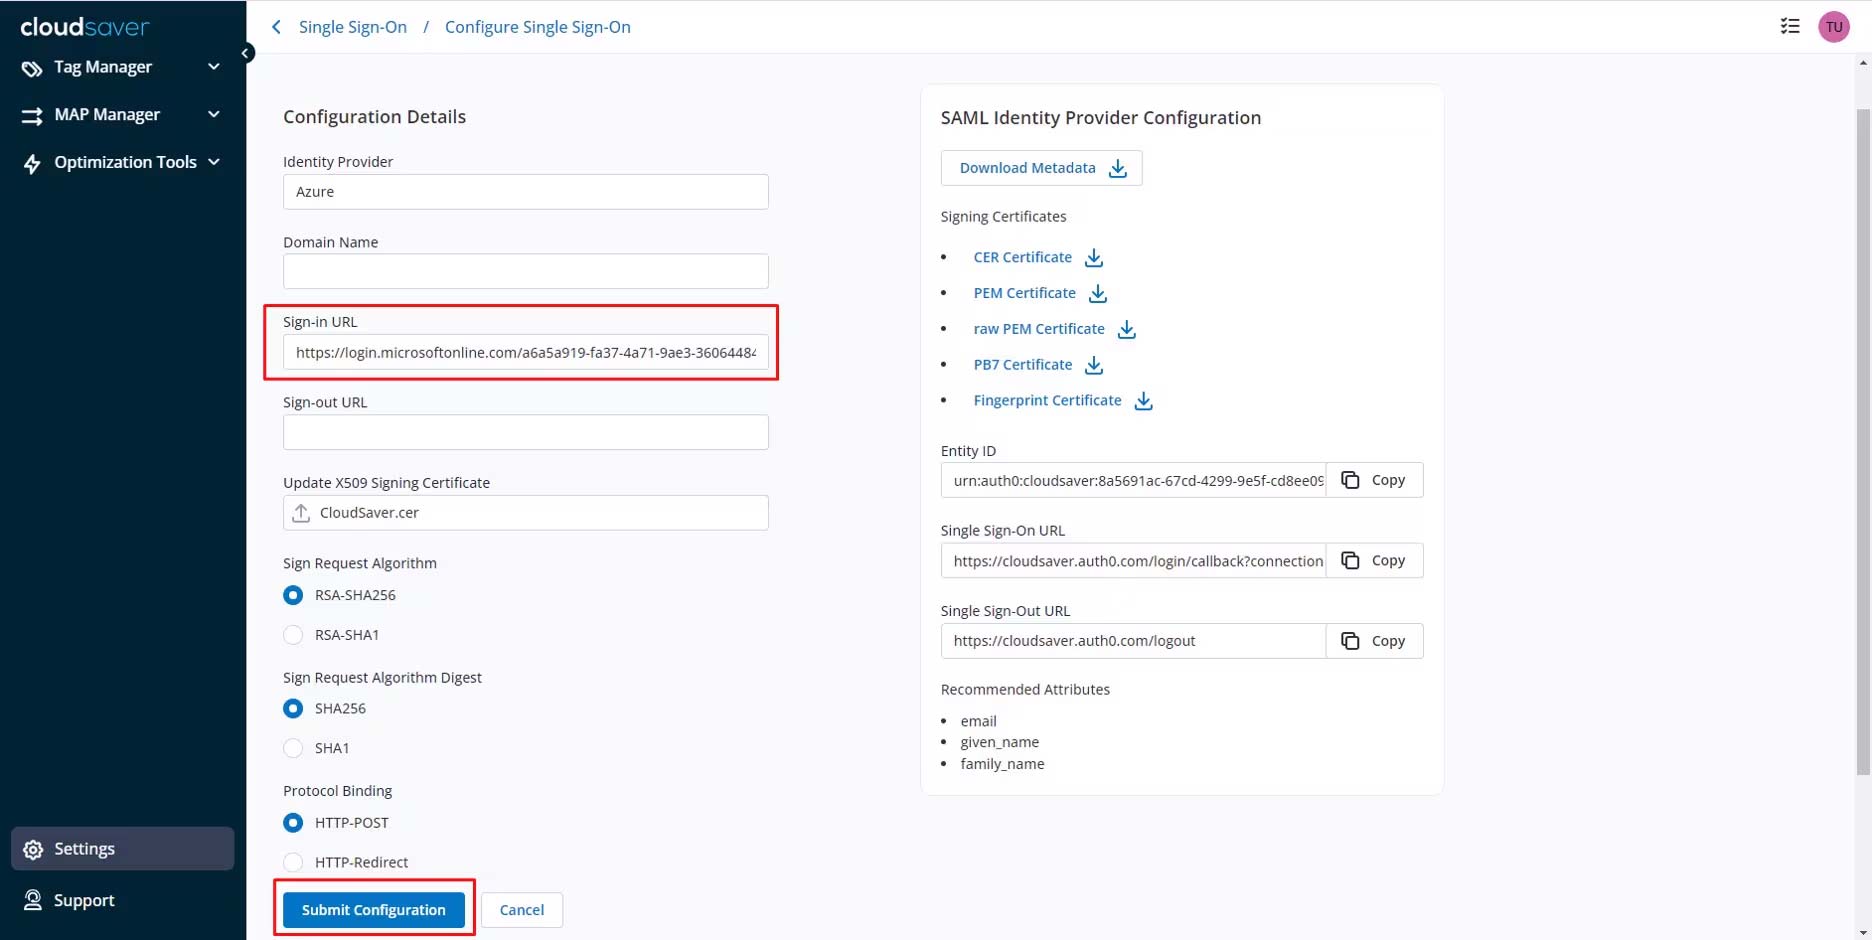Image resolution: width=1872 pixels, height=940 pixels.
Task: Expand the Tag Manager menu chevron
Action: click(213, 67)
